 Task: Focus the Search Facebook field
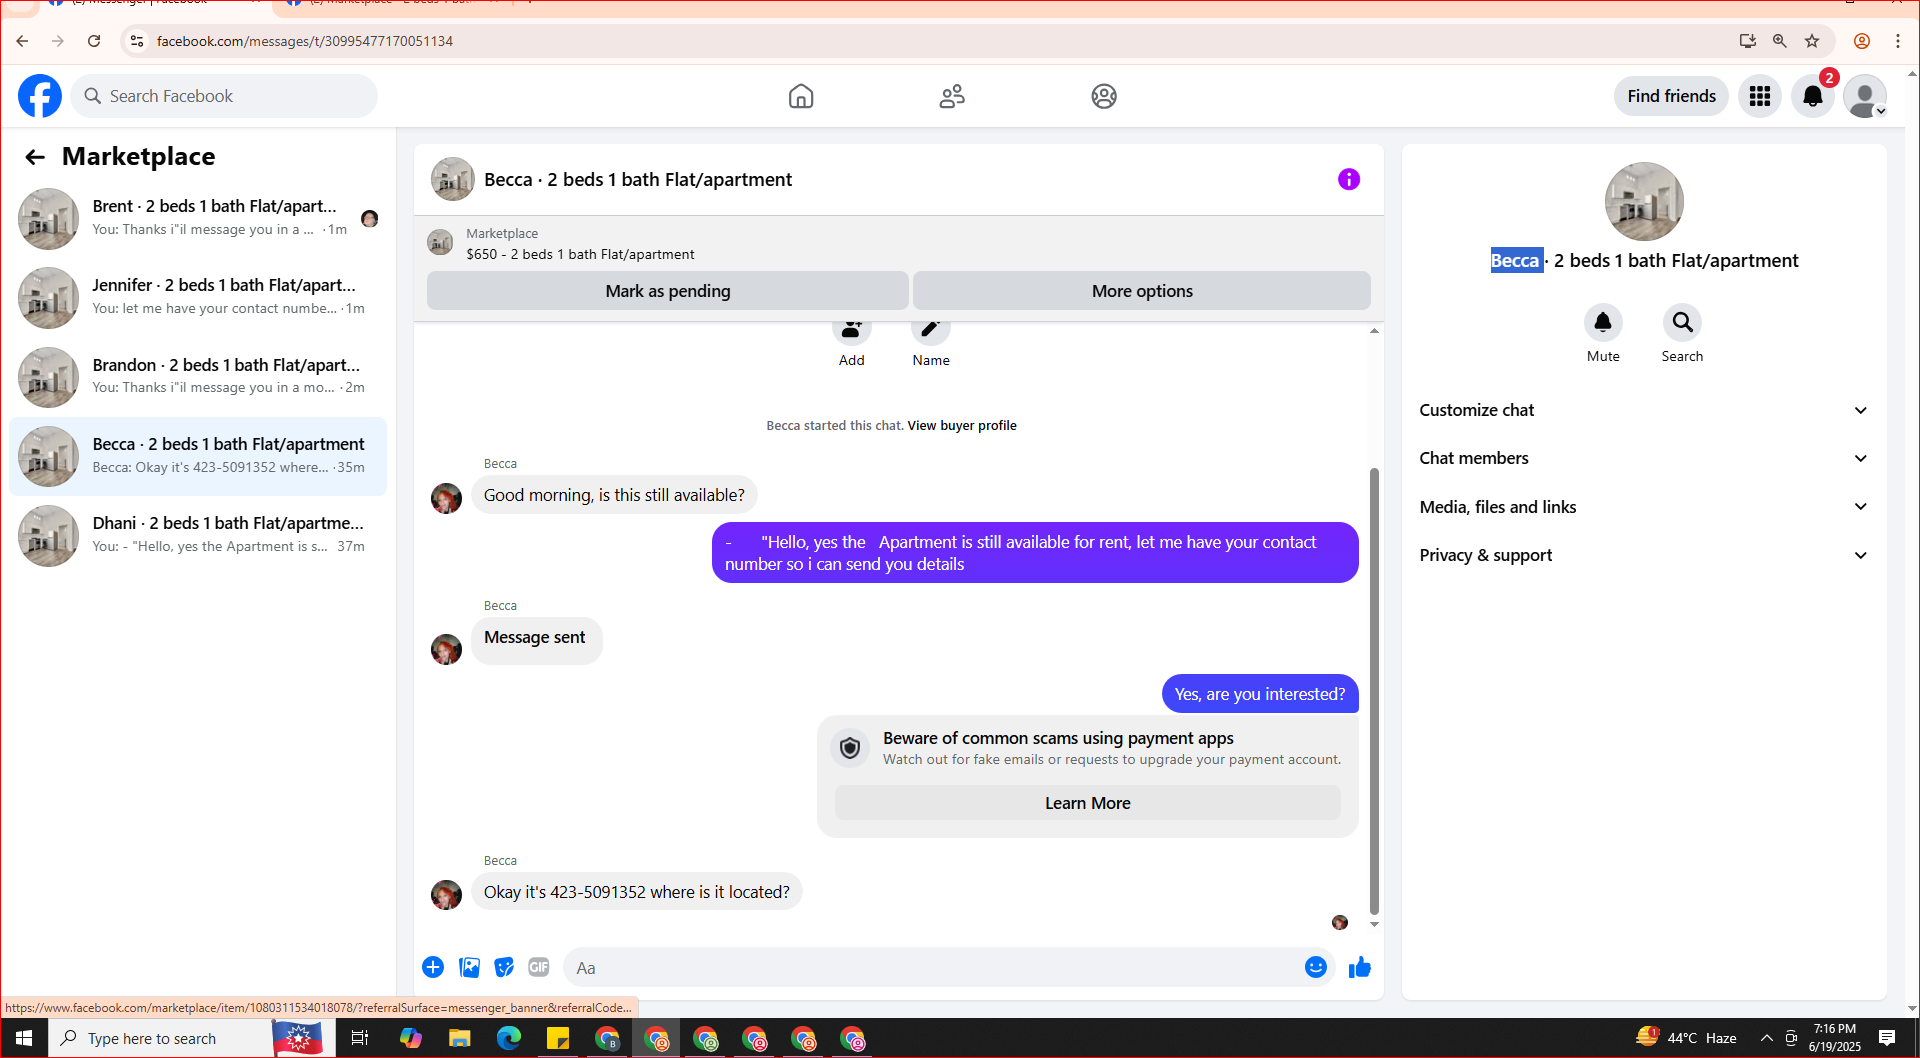[224, 96]
